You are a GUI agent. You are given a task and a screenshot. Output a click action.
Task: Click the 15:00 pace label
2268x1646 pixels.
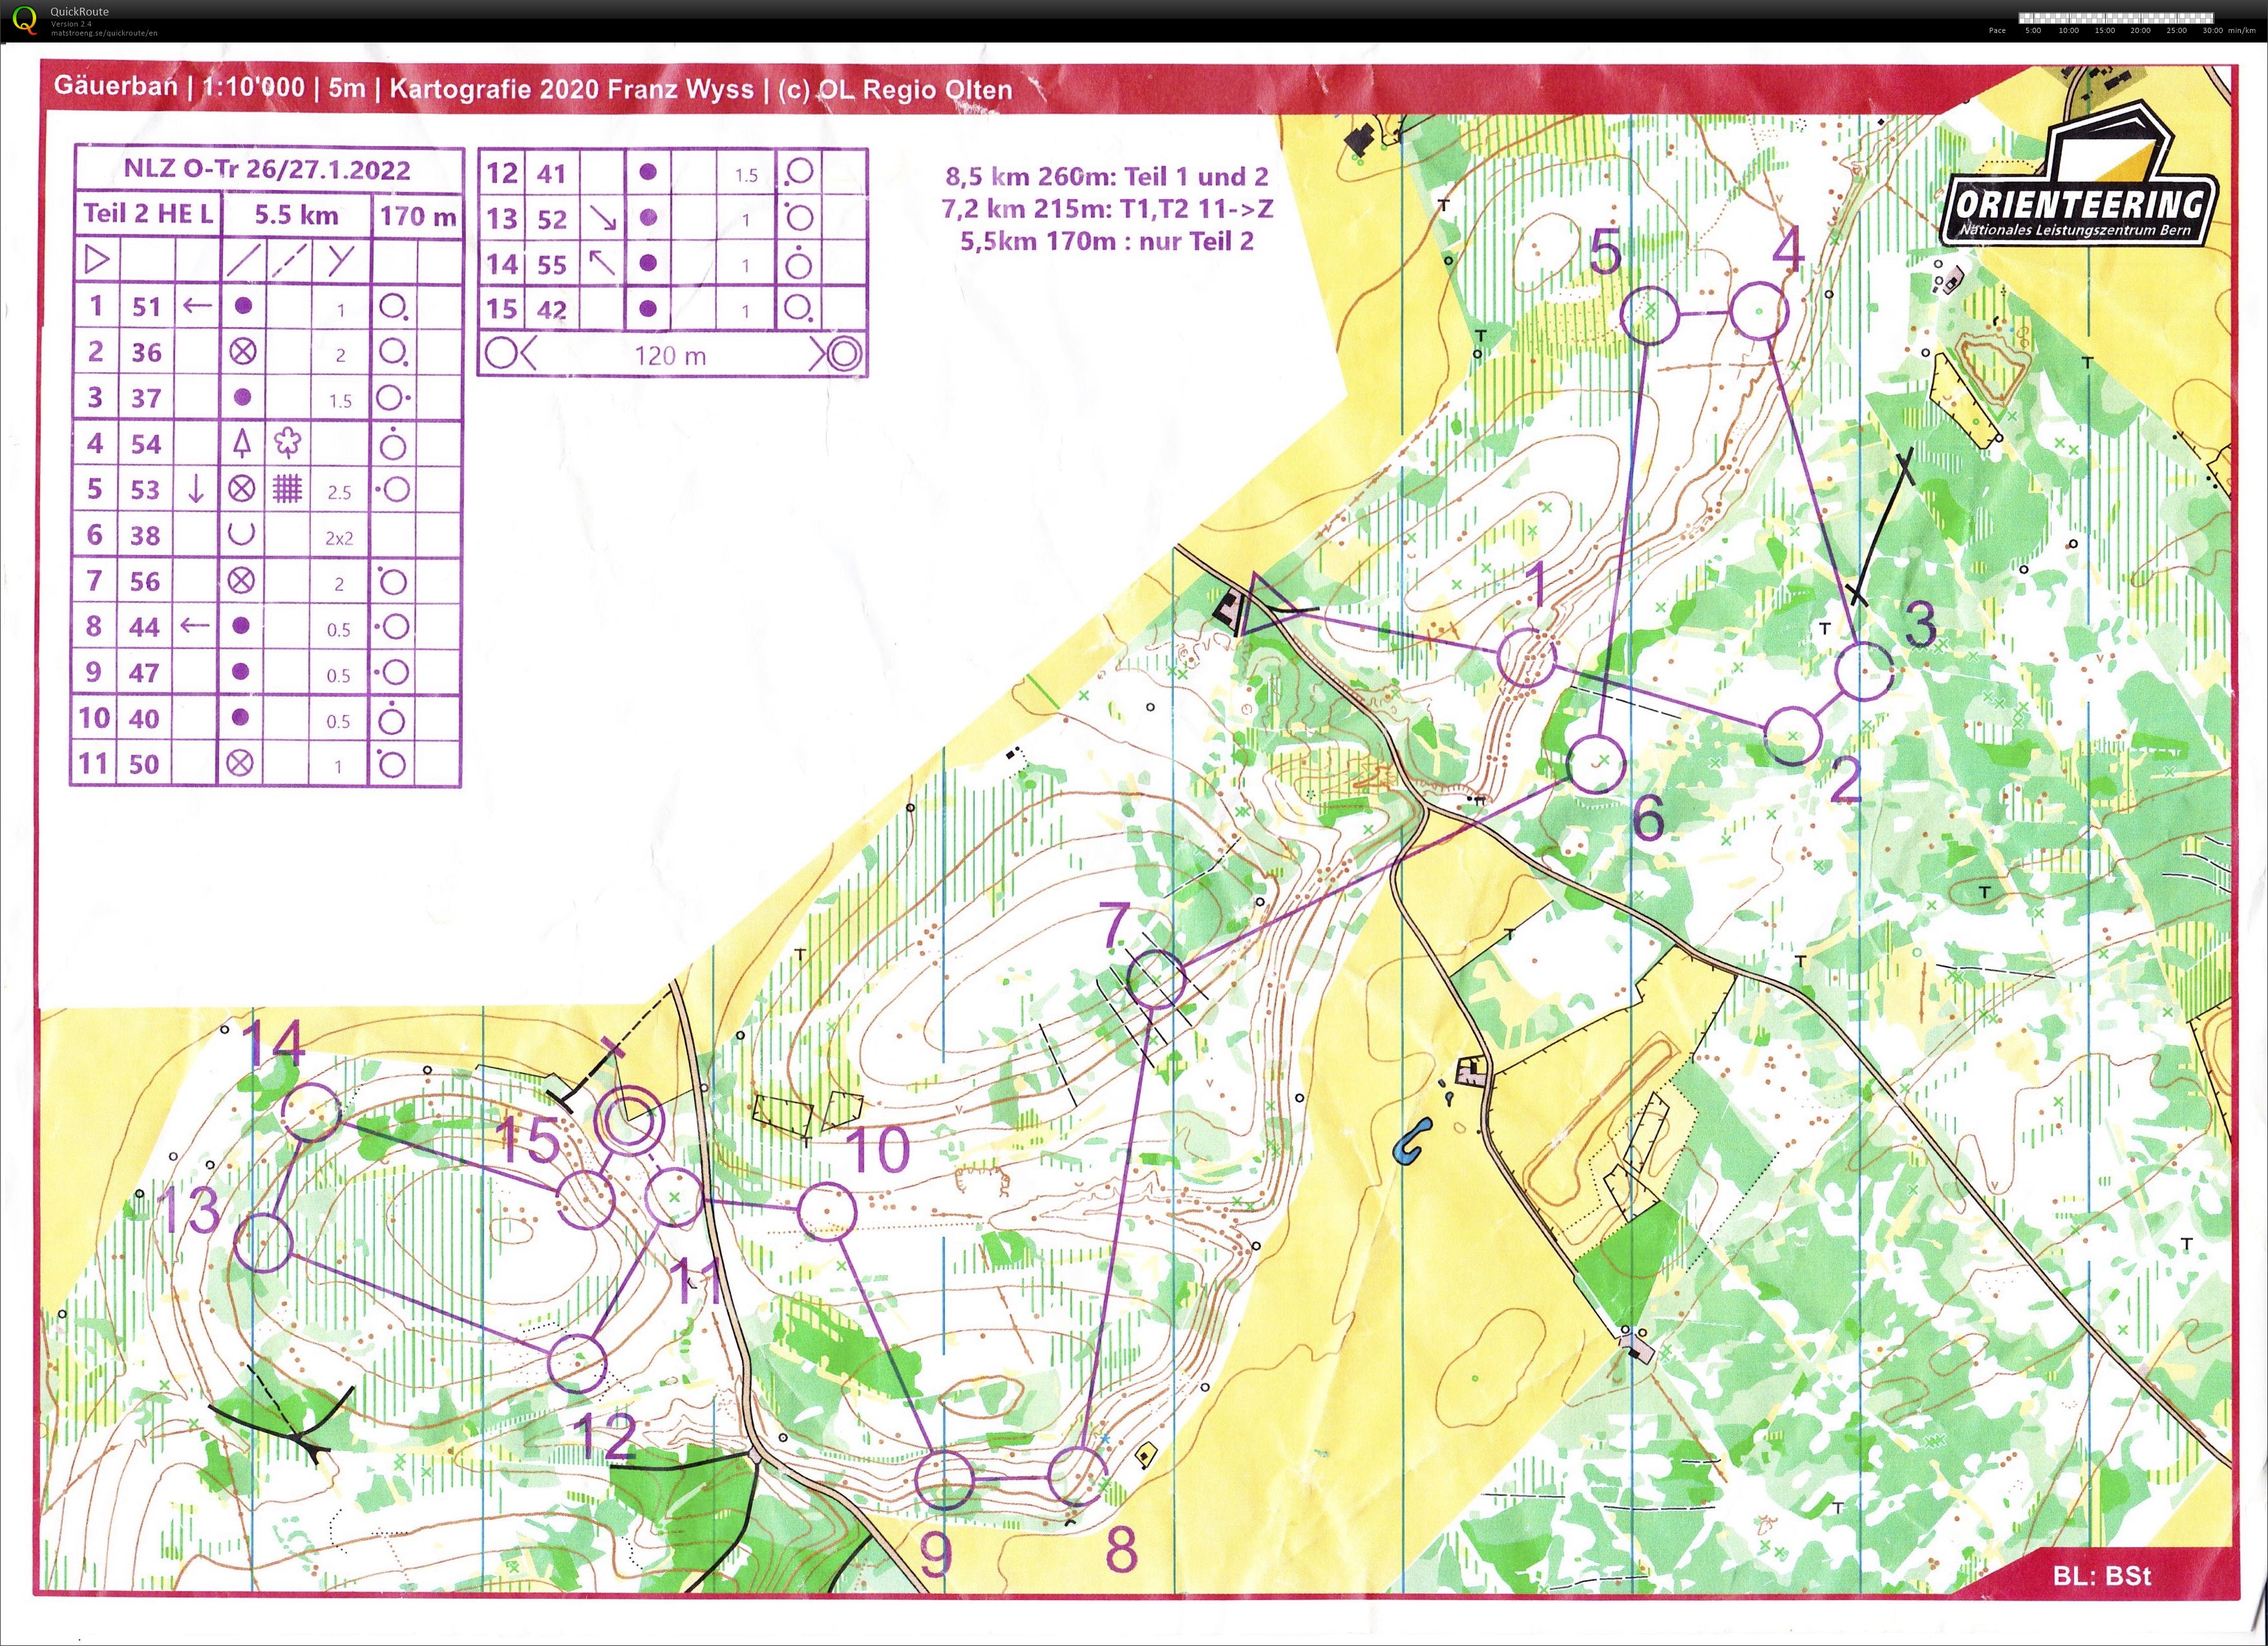pyautogui.click(x=2105, y=31)
